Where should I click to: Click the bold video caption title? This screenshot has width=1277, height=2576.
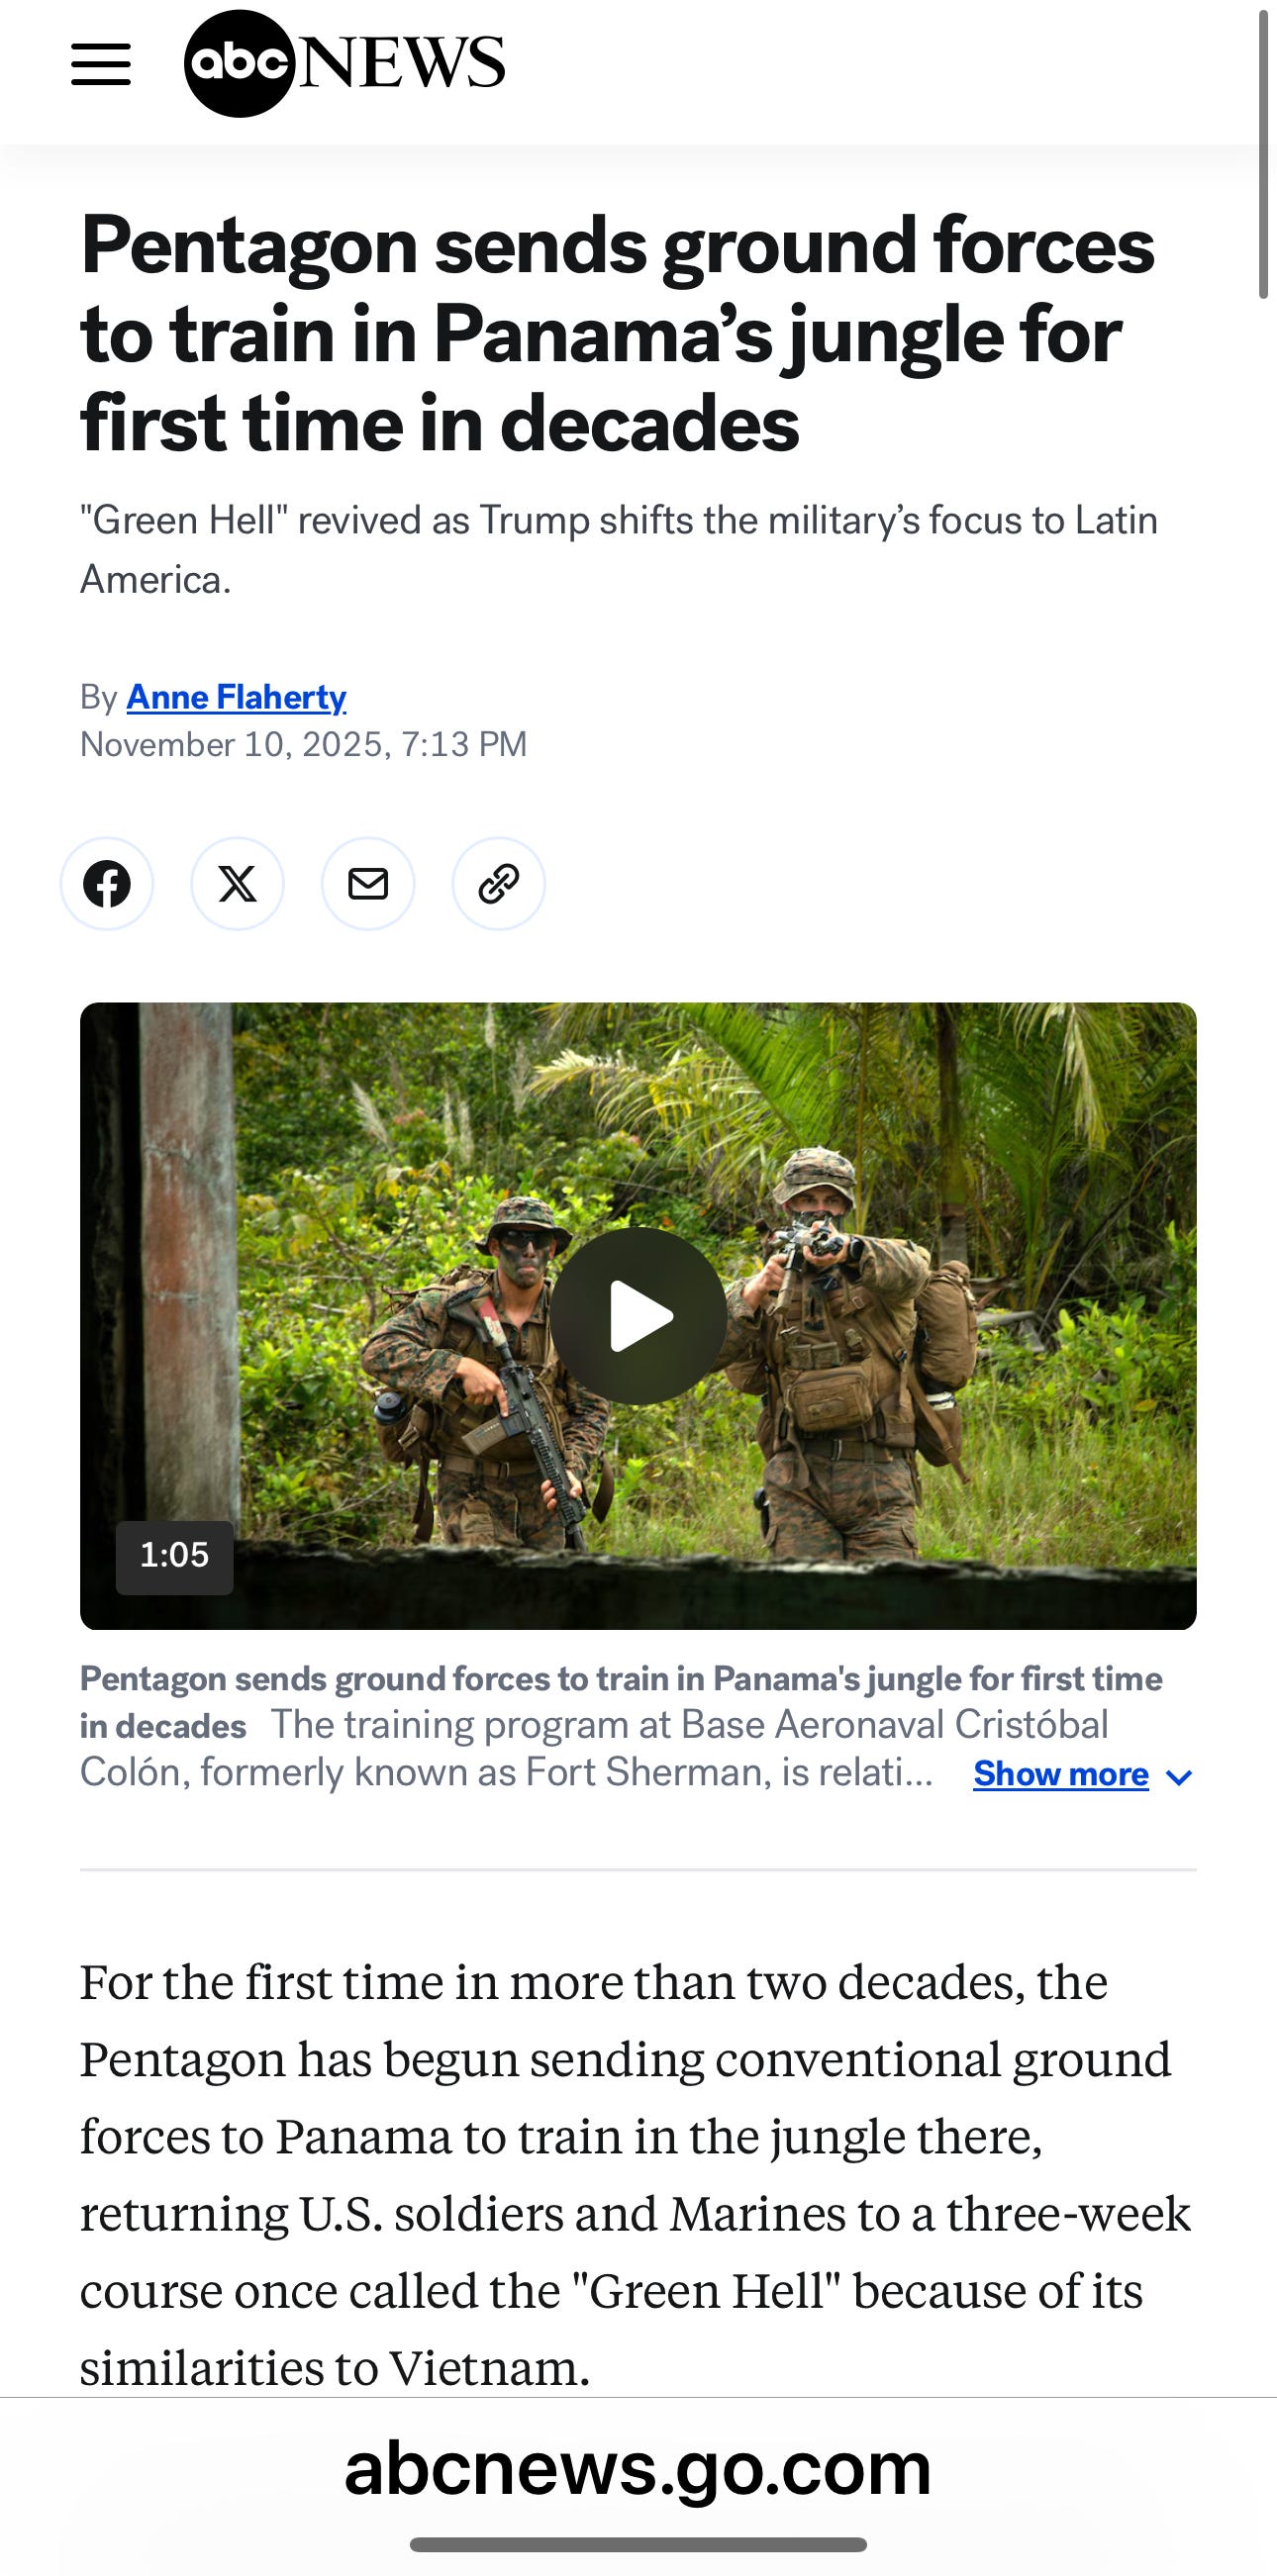(621, 1701)
